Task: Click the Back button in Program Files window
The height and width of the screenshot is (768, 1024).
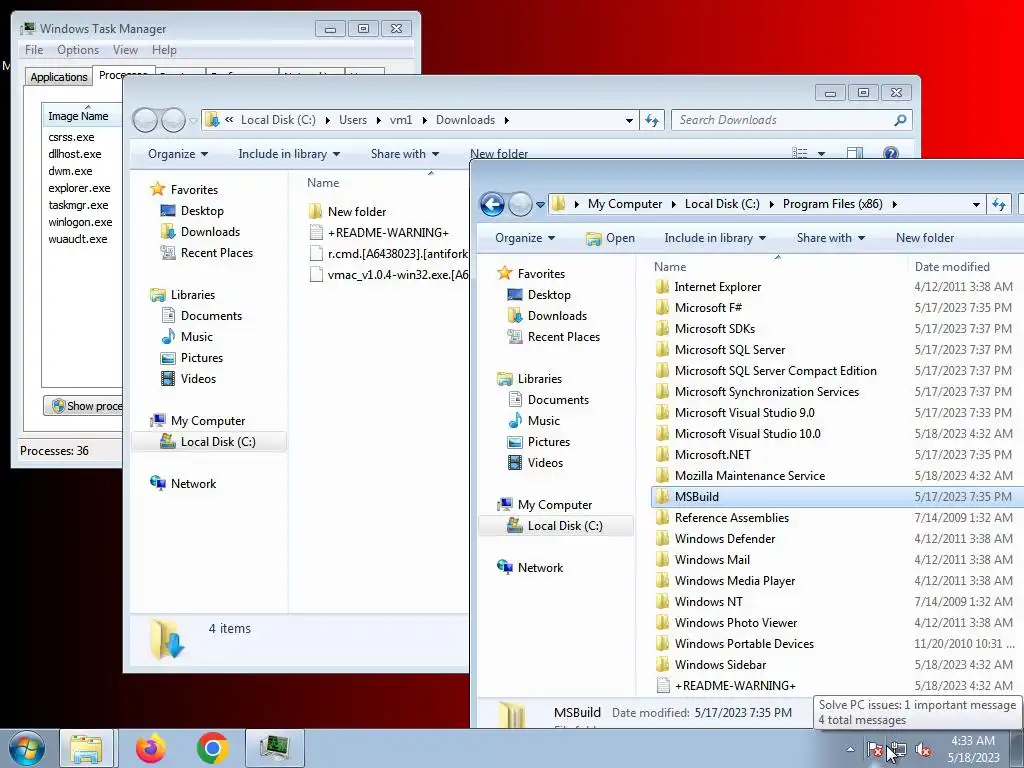Action: [x=492, y=204]
